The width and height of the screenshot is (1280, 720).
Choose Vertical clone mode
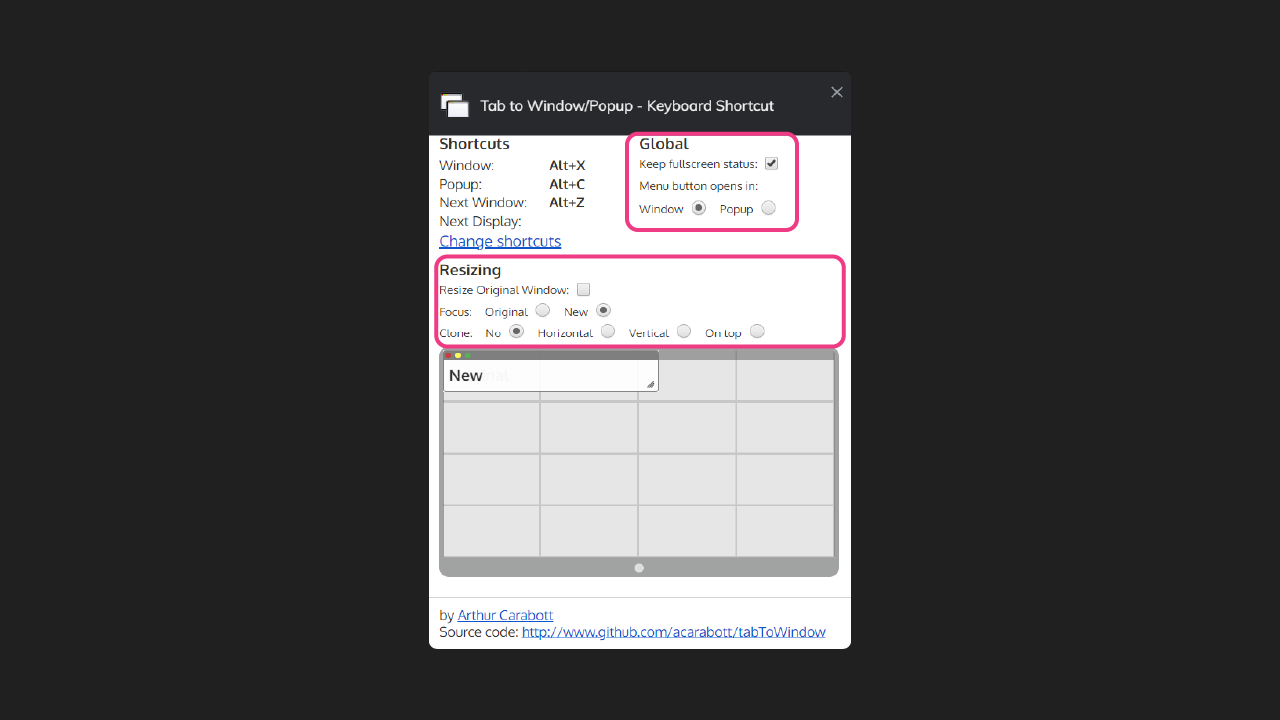[683, 331]
